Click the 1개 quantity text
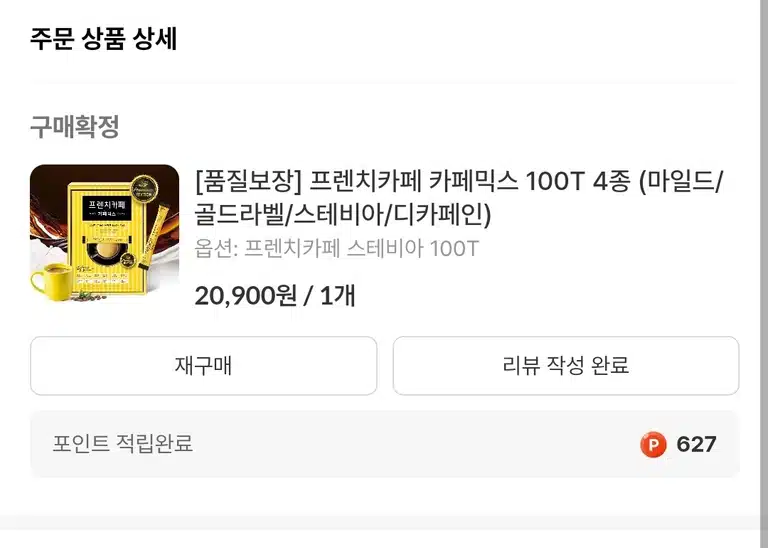 click(x=337, y=296)
